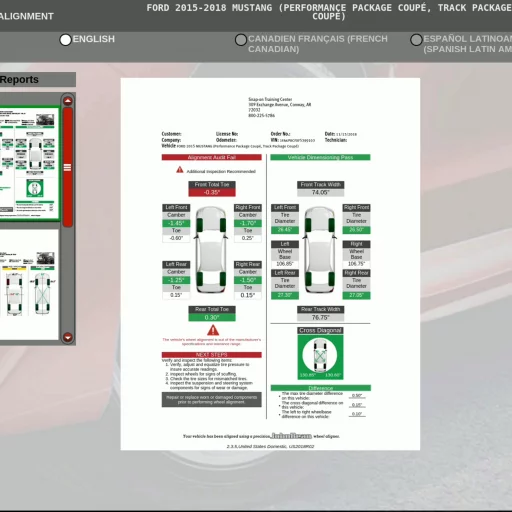Click the red warning triangle near Additional Inspection
Image resolution: width=512 pixels, height=512 pixels.
180,170
